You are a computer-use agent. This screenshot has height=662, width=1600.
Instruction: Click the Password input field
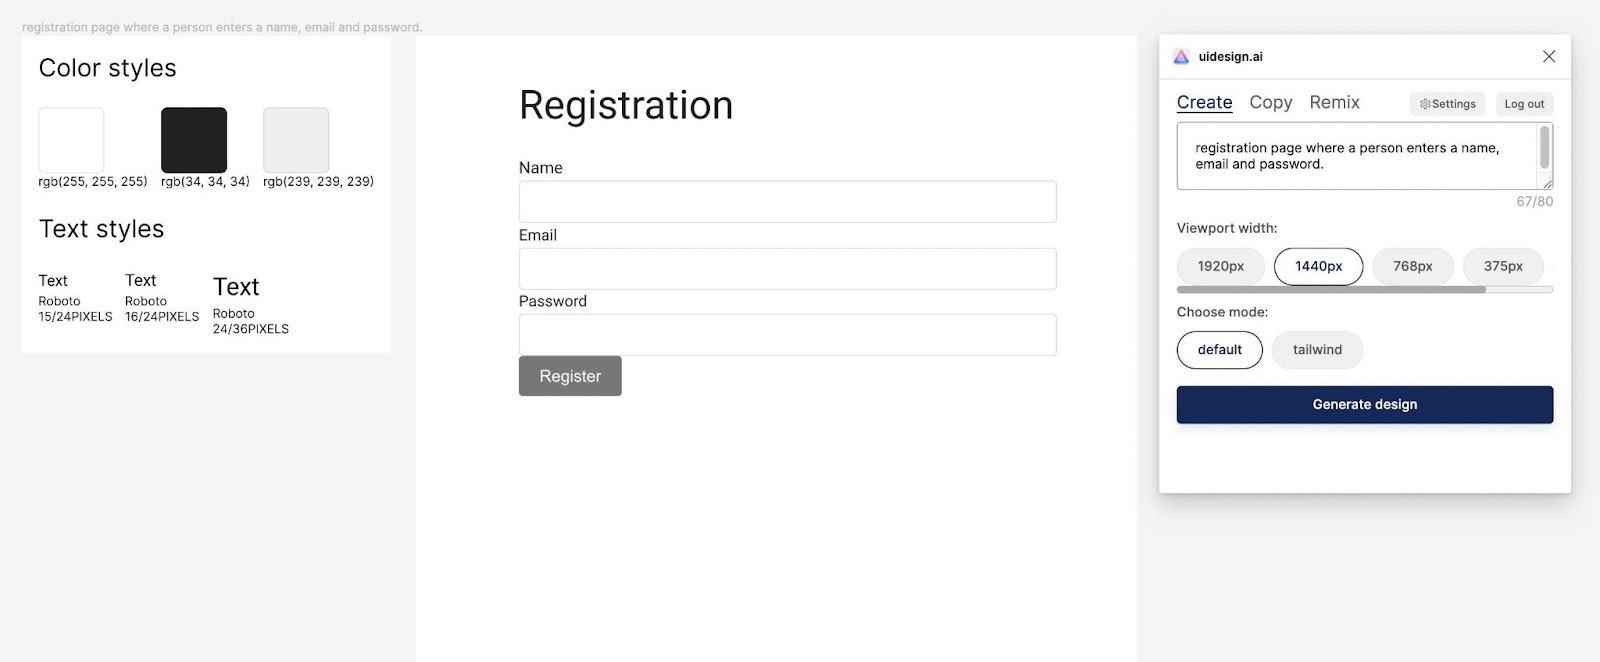(787, 335)
